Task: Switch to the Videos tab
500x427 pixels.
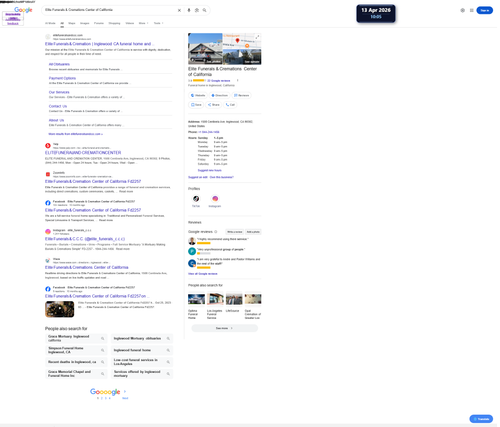Action: tap(130, 23)
